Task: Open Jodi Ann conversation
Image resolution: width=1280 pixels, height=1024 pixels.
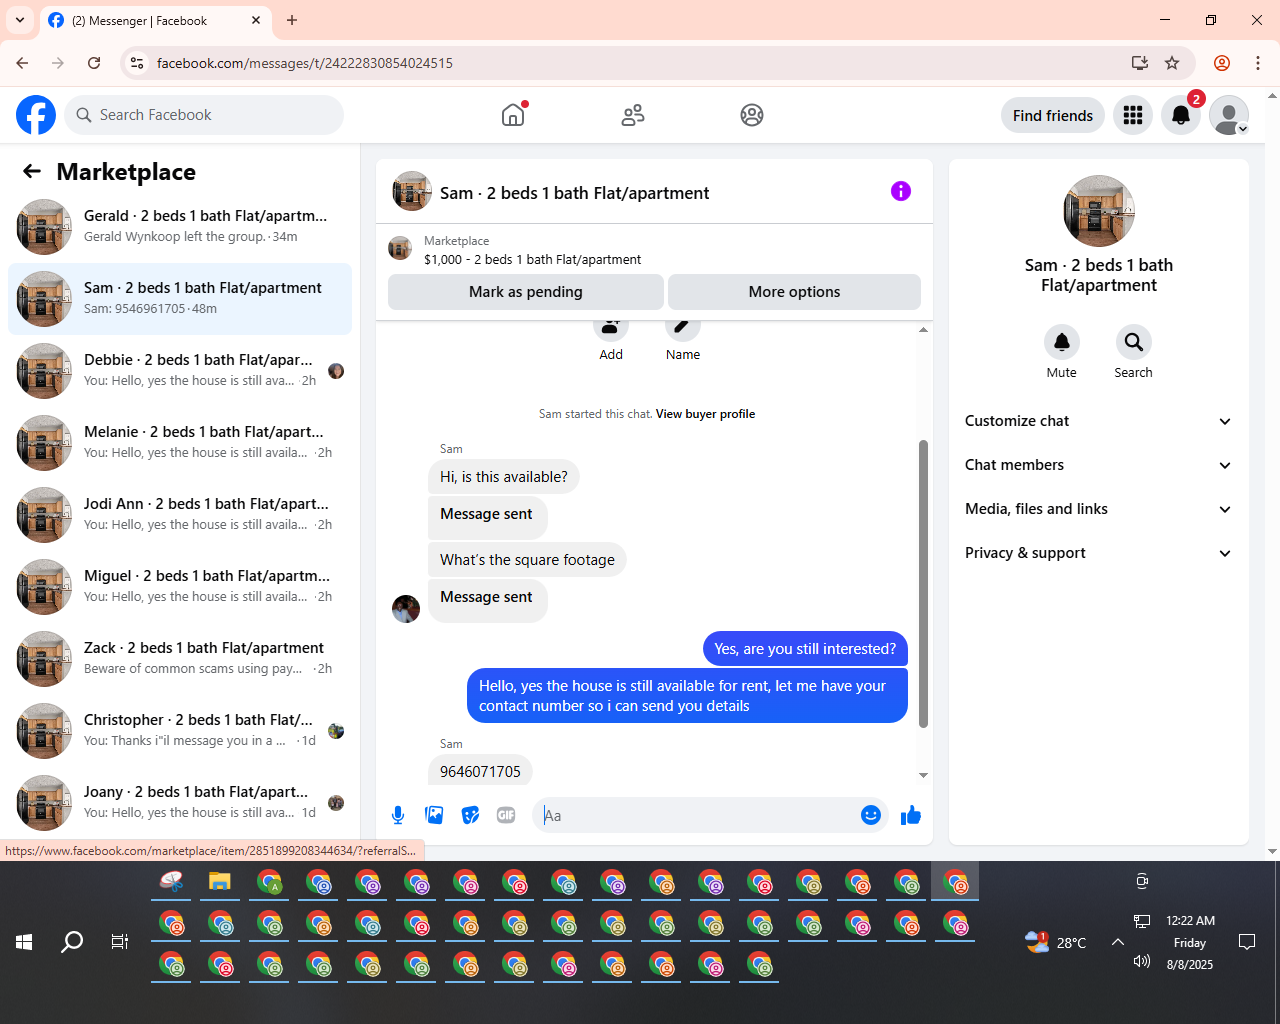Action: 180,515
